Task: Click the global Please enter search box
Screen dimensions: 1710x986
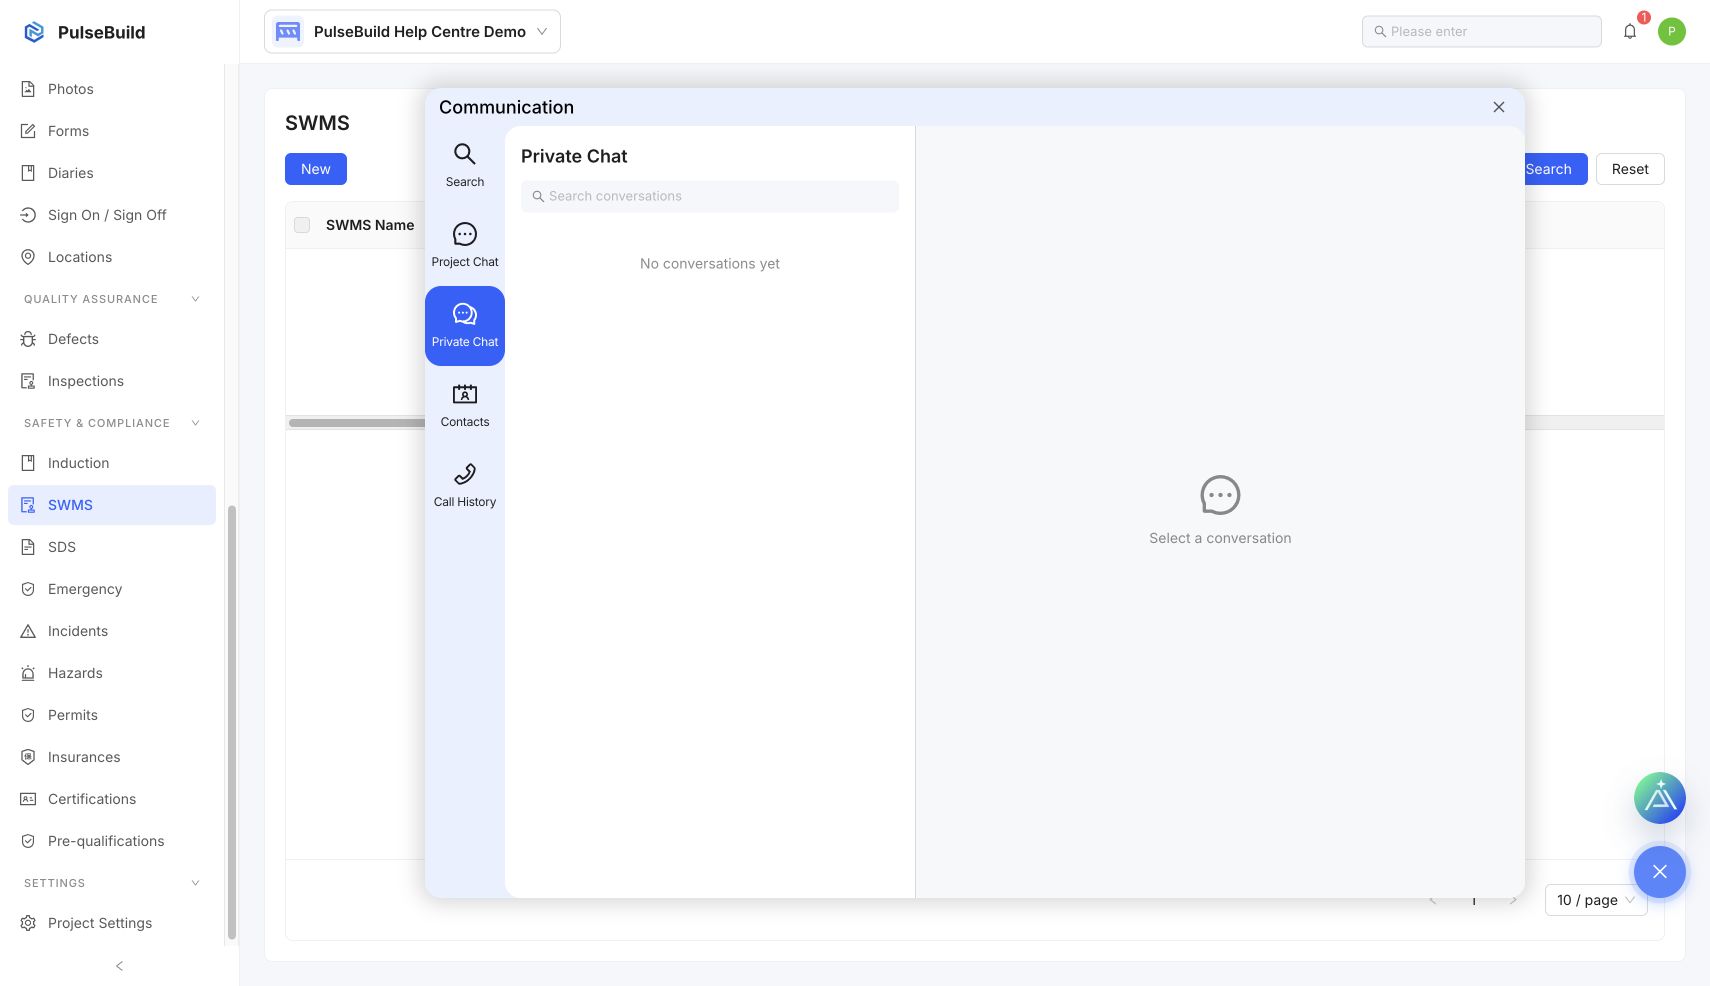Action: click(1482, 31)
